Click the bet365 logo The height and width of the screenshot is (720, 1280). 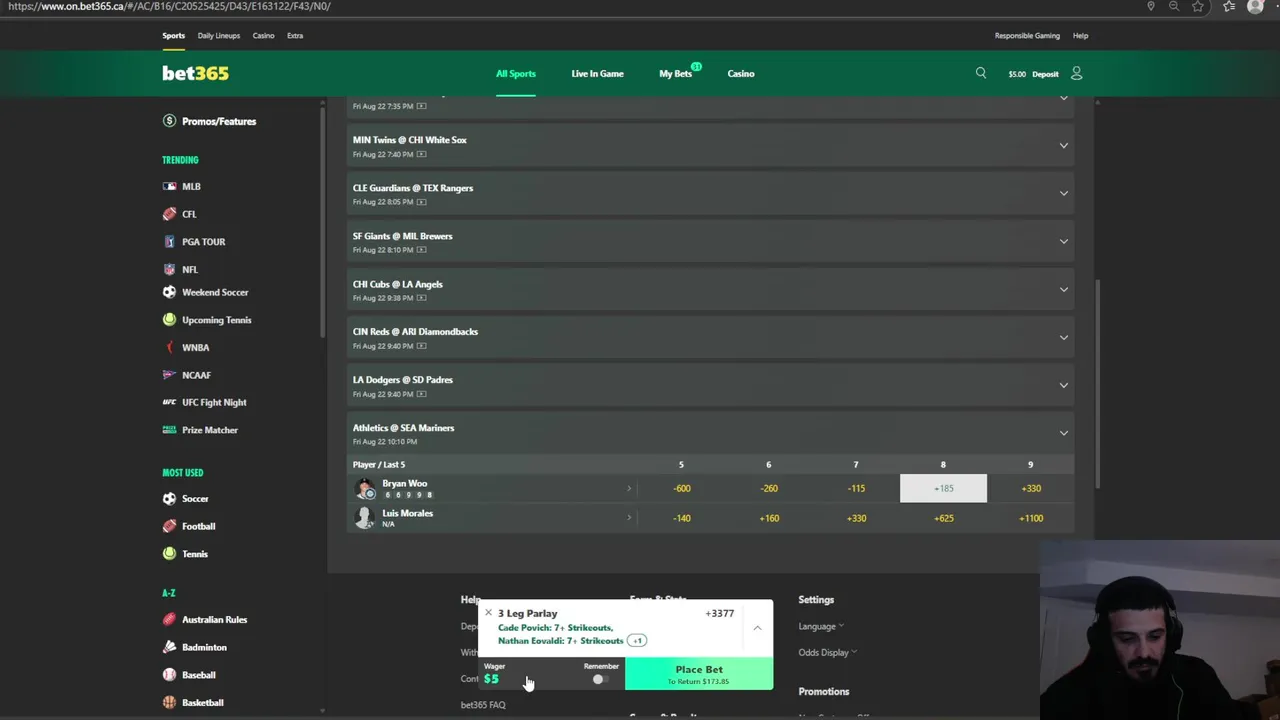pyautogui.click(x=195, y=73)
